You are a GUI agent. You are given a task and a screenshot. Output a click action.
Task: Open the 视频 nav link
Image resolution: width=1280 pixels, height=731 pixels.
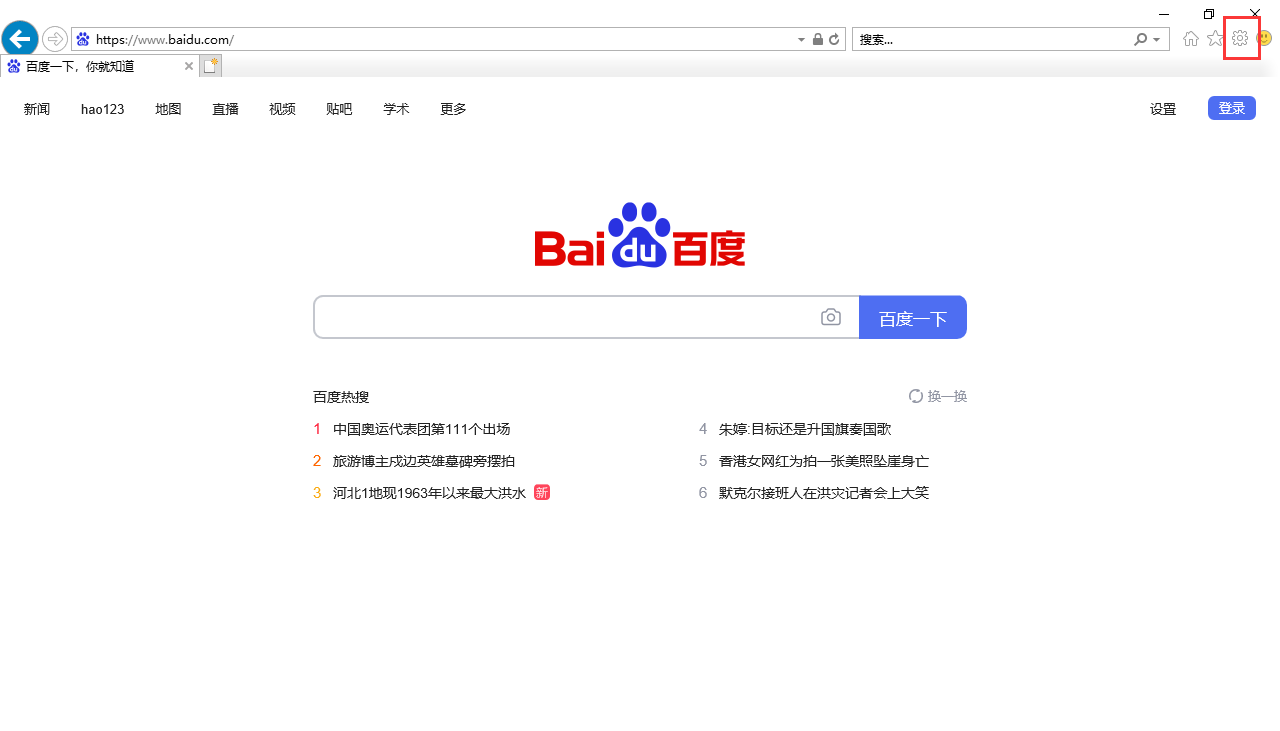point(283,109)
